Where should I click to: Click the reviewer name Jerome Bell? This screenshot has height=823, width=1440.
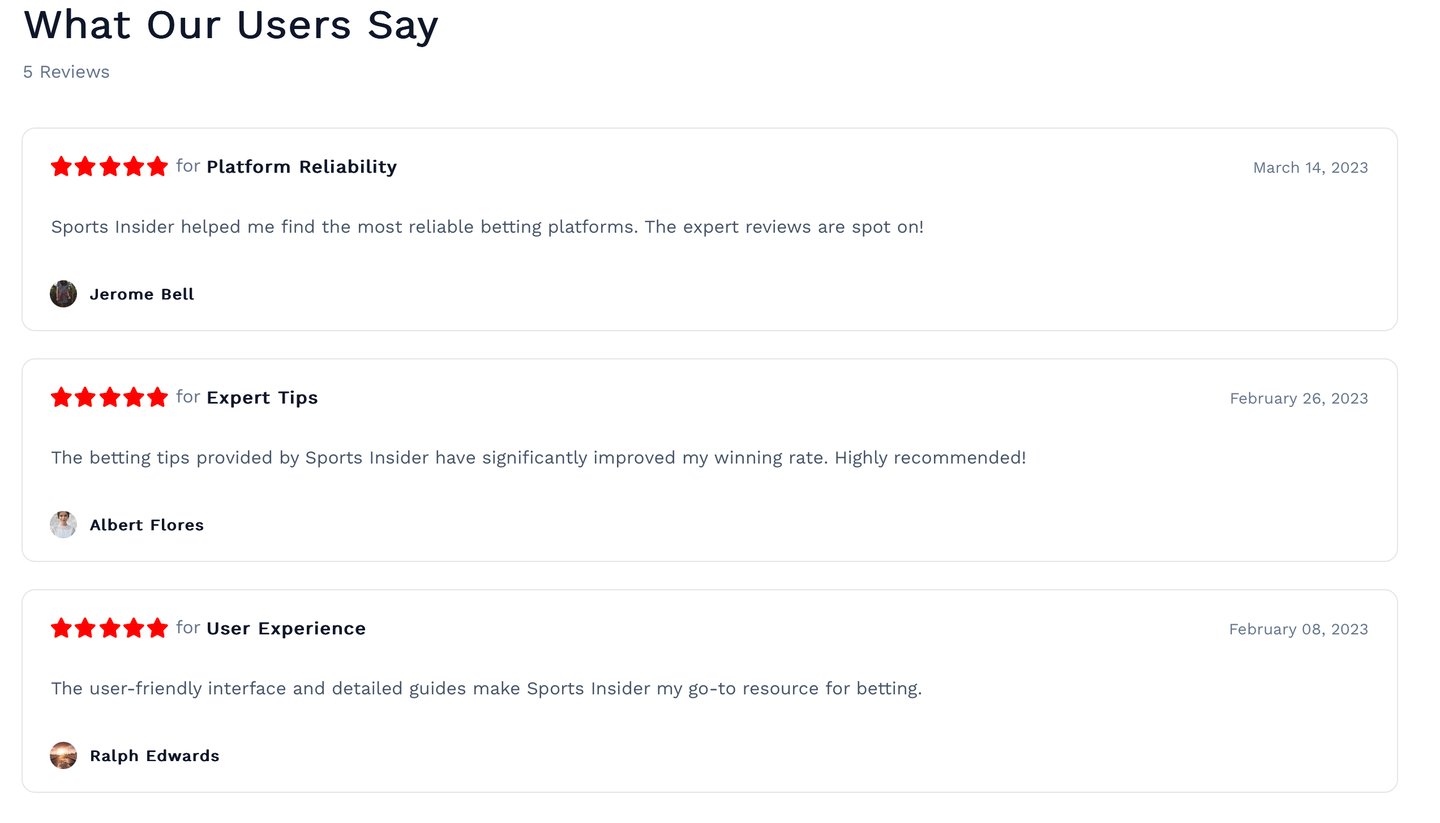tap(142, 294)
